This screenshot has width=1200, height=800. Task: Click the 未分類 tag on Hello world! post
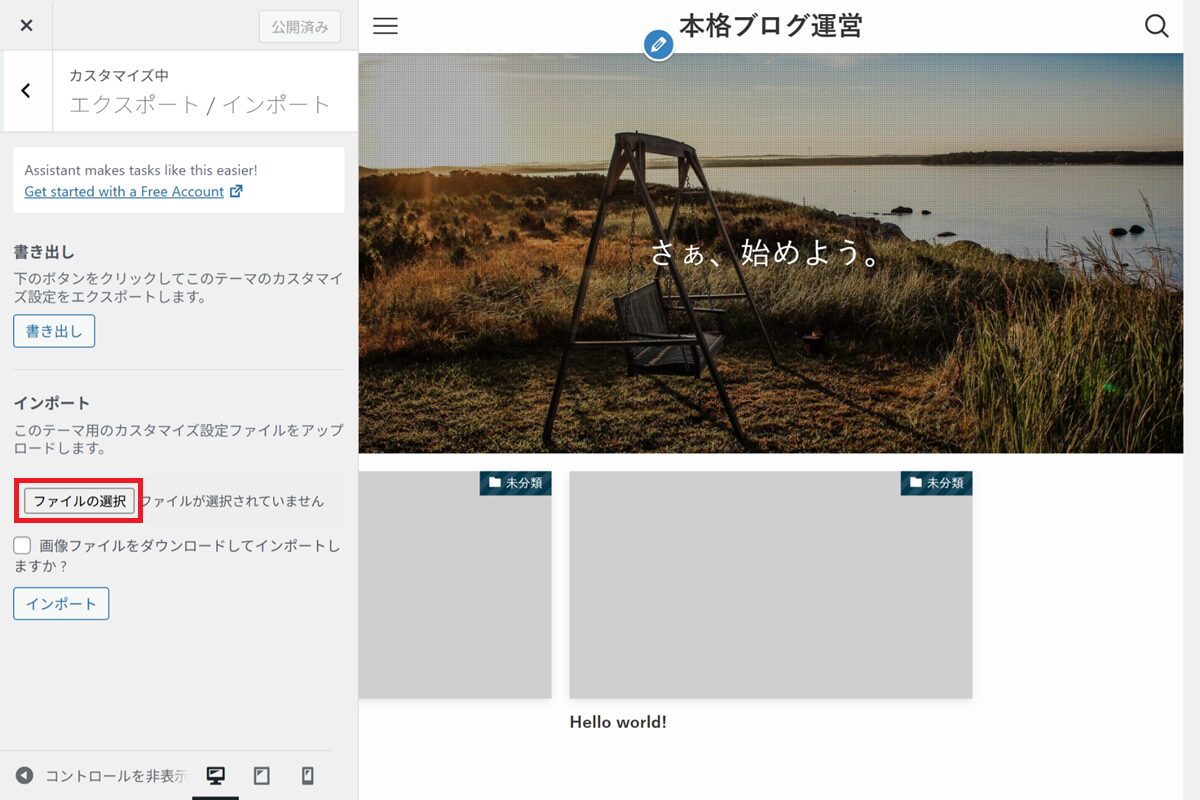tap(936, 483)
